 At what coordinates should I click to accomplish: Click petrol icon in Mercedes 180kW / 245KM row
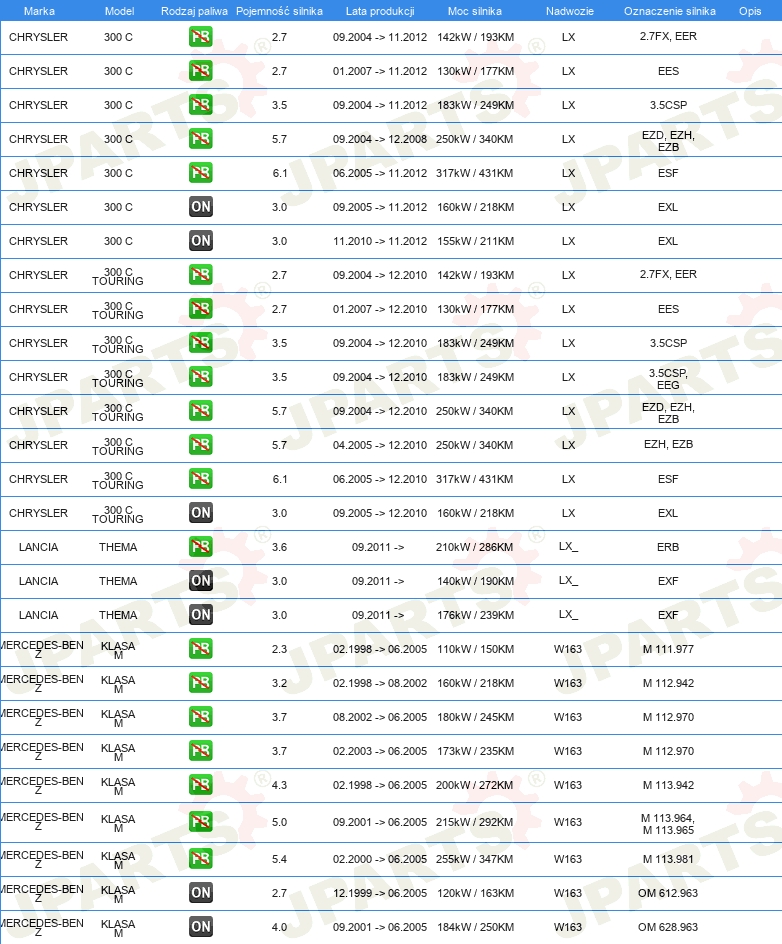pyautogui.click(x=200, y=717)
